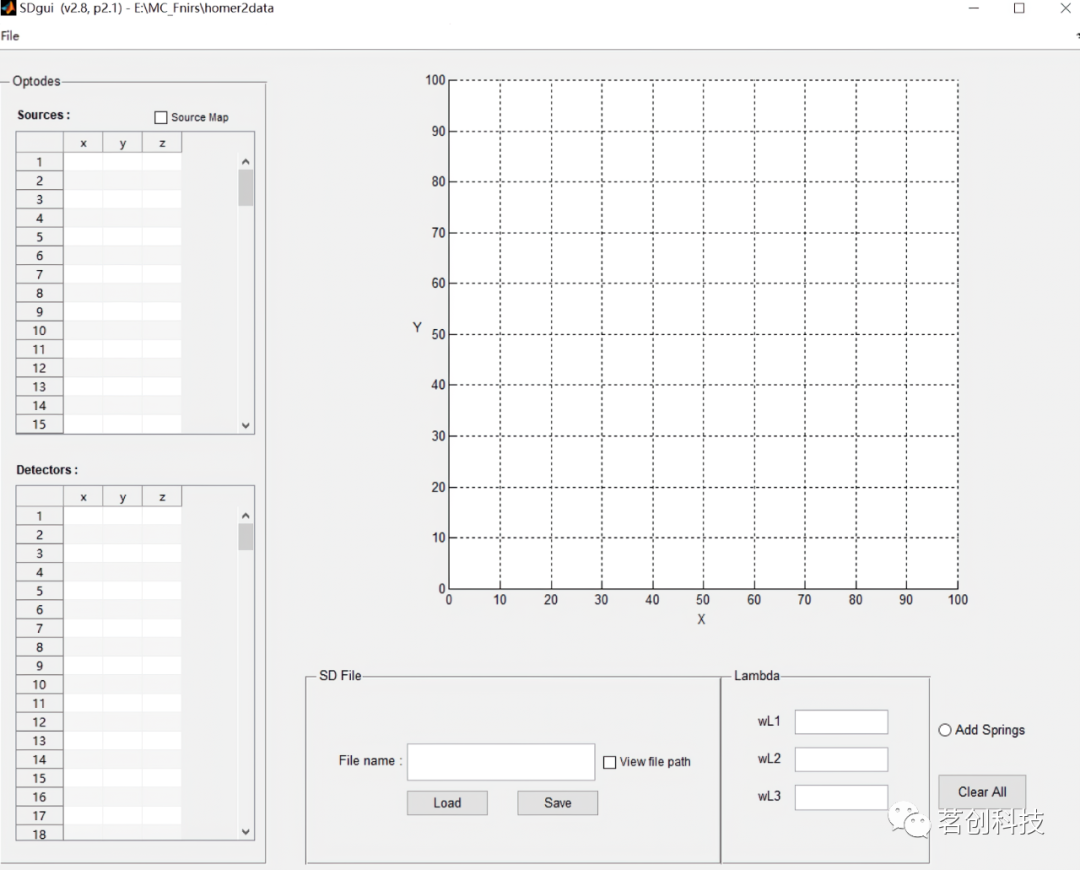1080x870 pixels.
Task: Click Sources row 3 y cell
Action: [123, 199]
